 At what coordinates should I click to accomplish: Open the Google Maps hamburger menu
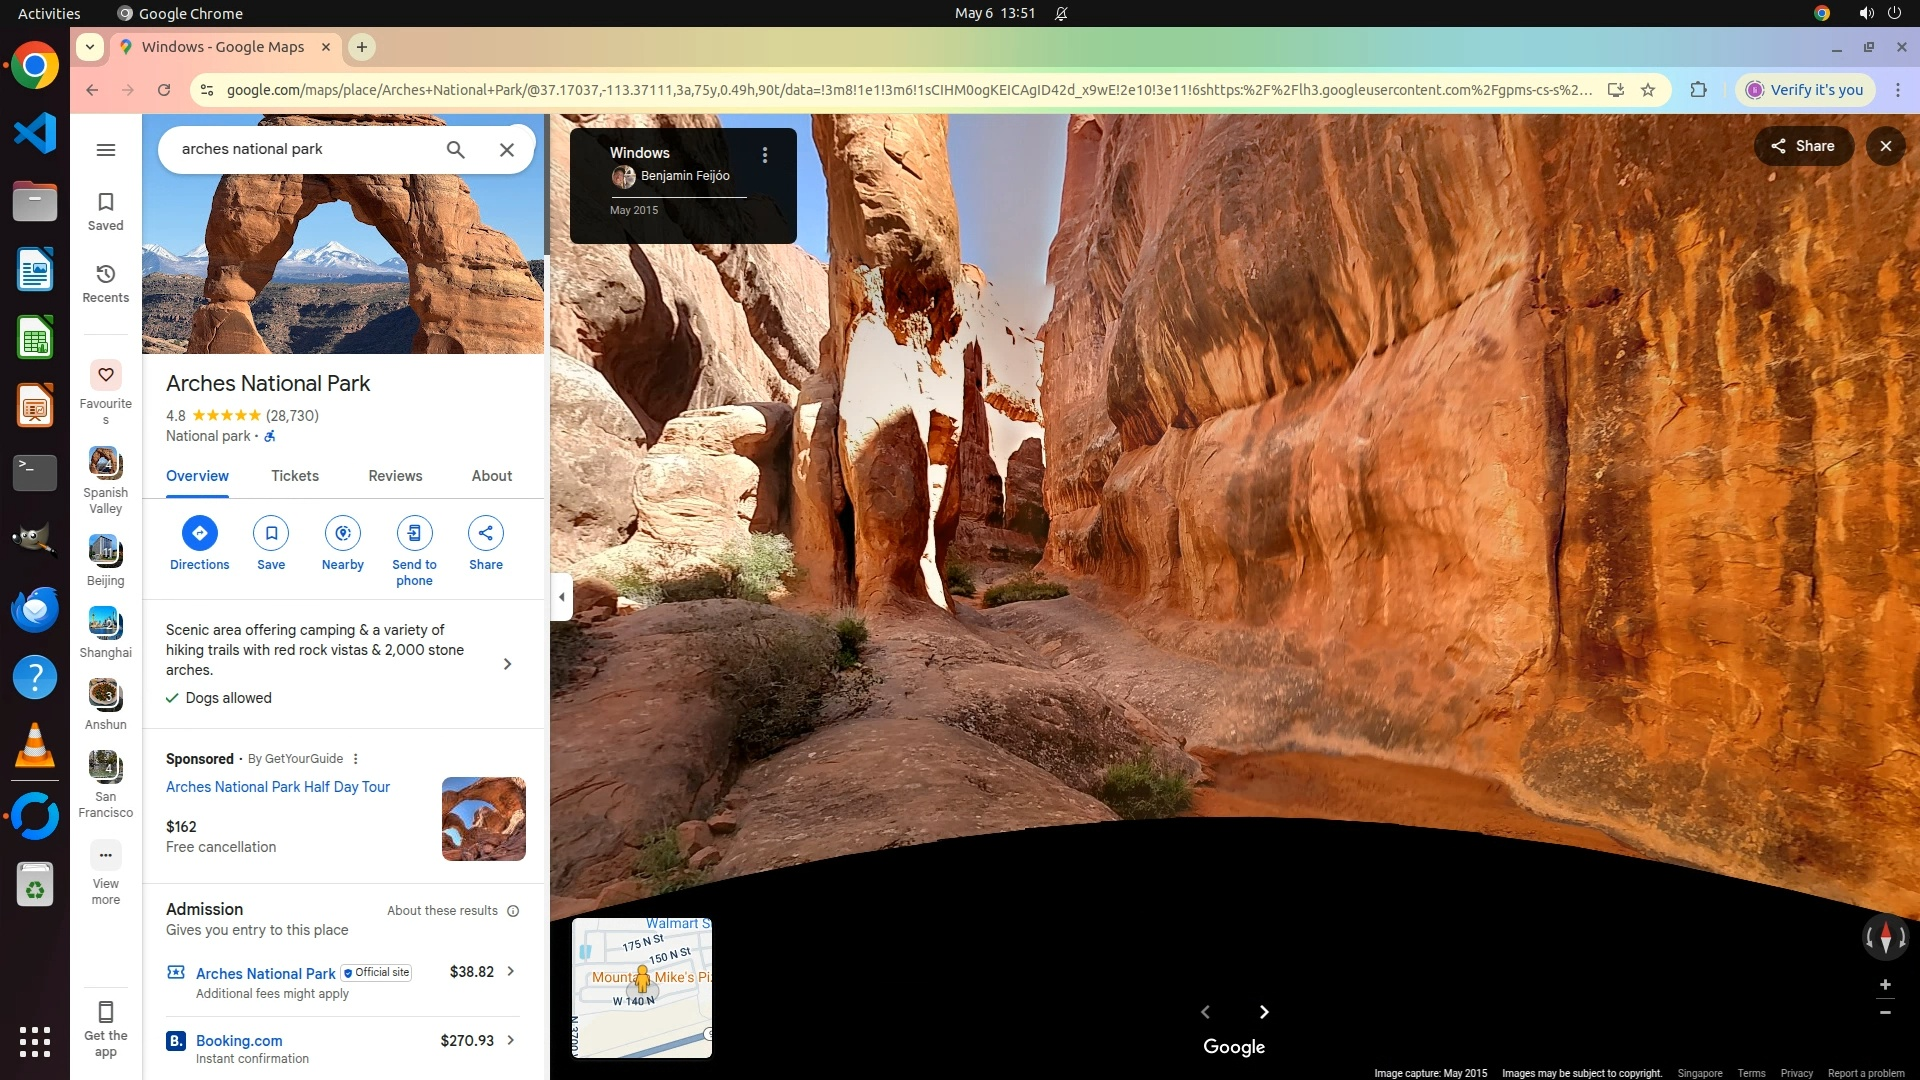point(105,150)
